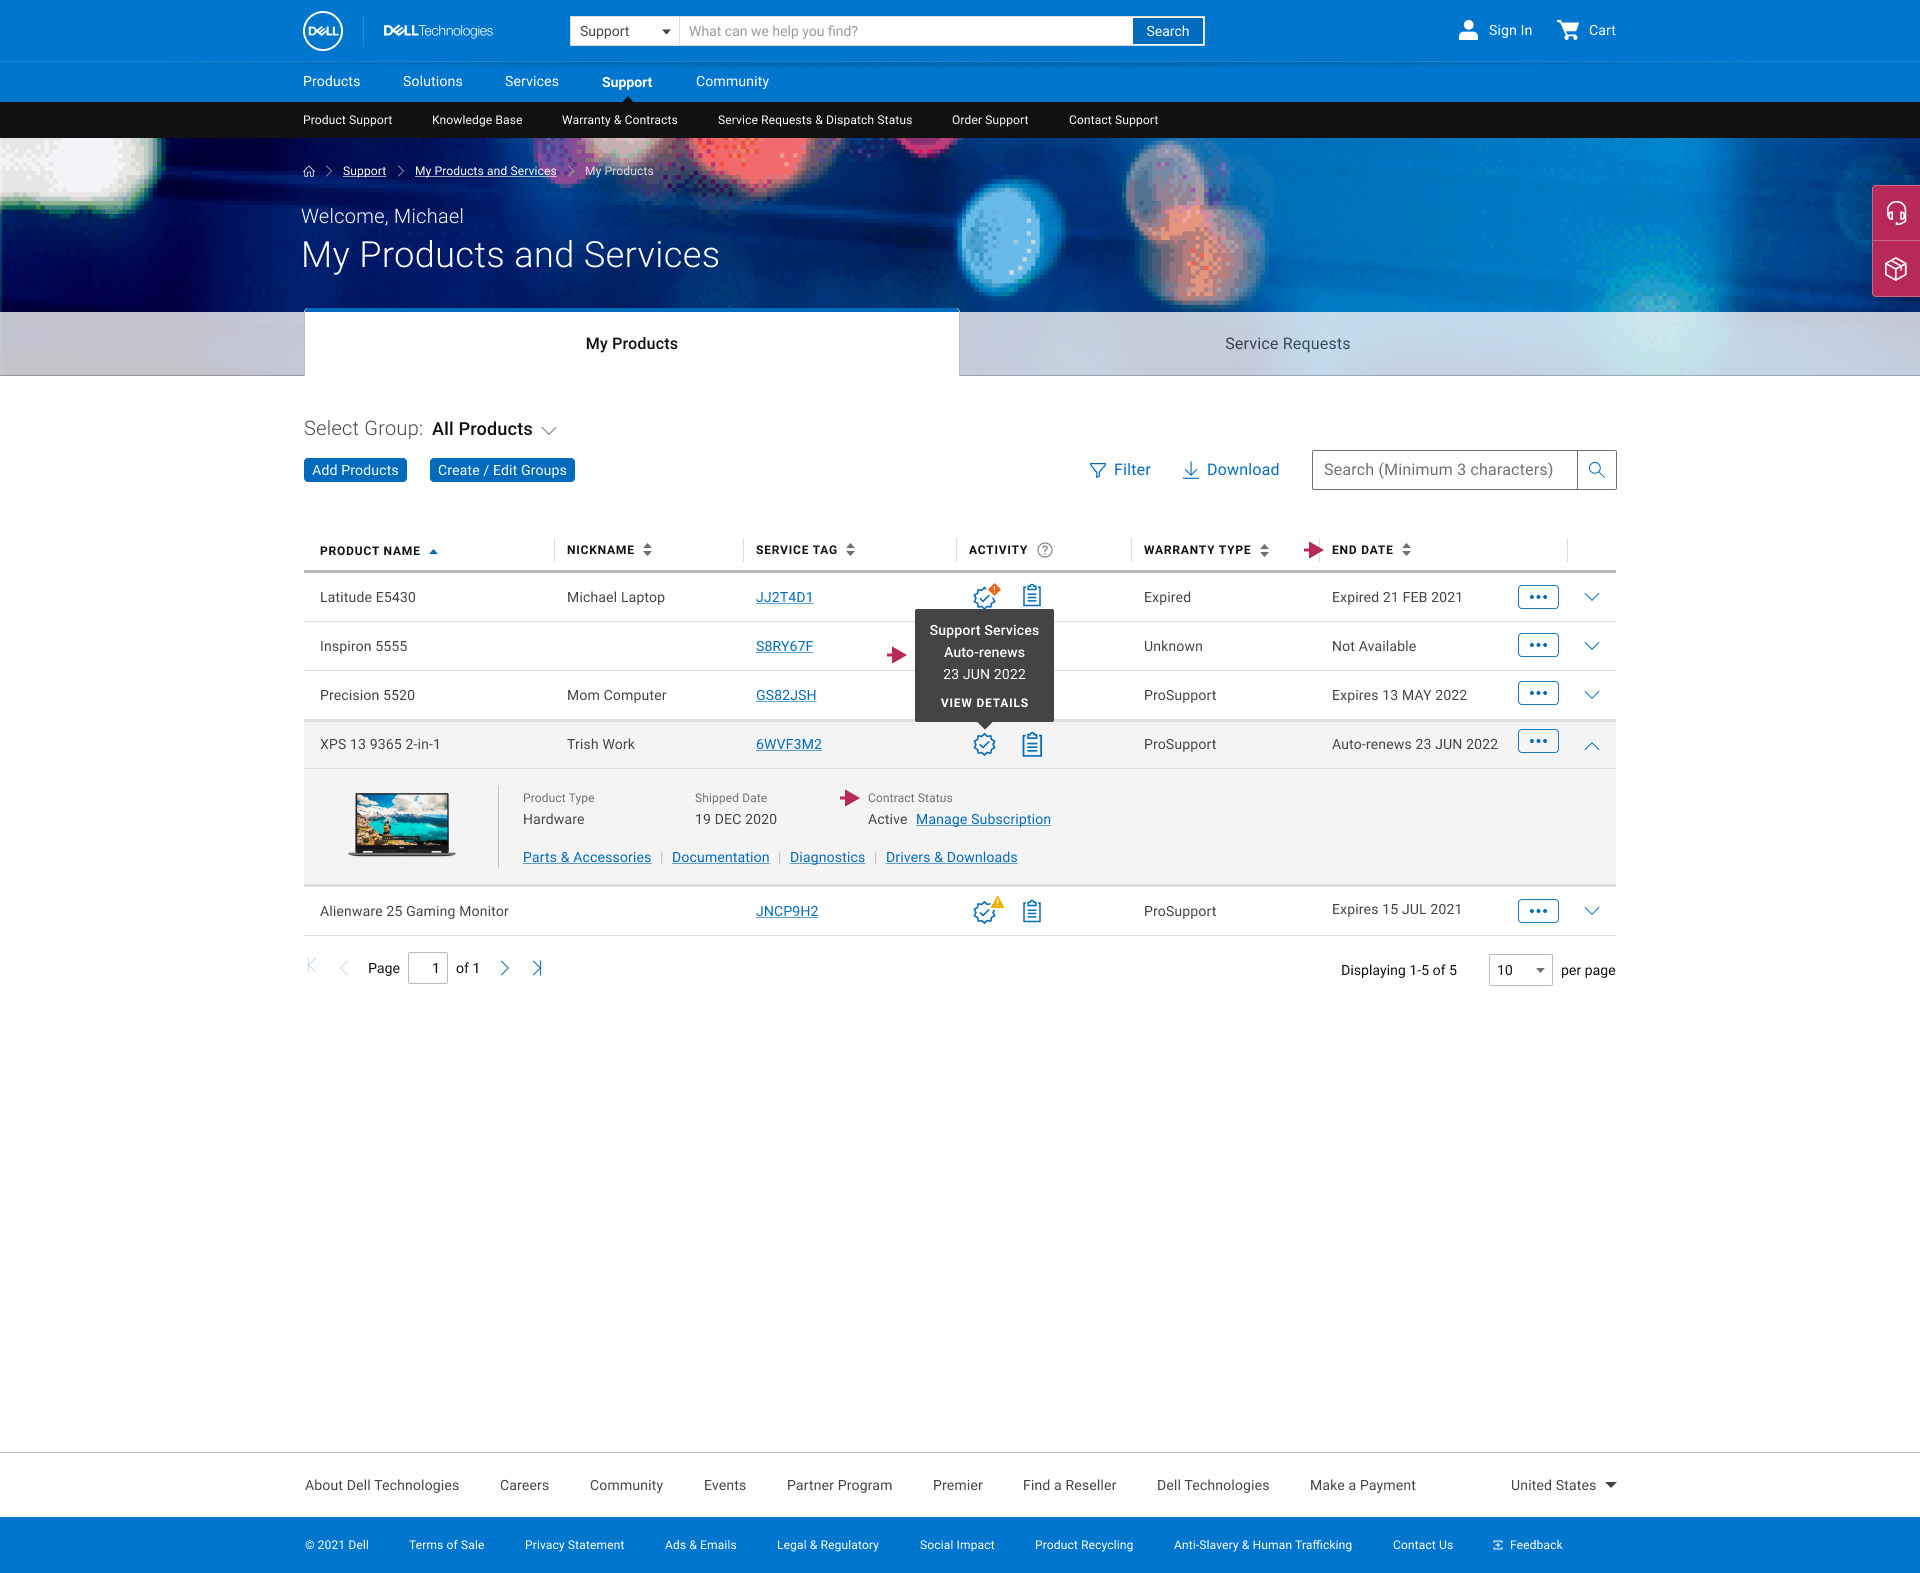Expand the Precision 5520 row
Viewport: 1920px width, 1573px height.
click(1592, 695)
